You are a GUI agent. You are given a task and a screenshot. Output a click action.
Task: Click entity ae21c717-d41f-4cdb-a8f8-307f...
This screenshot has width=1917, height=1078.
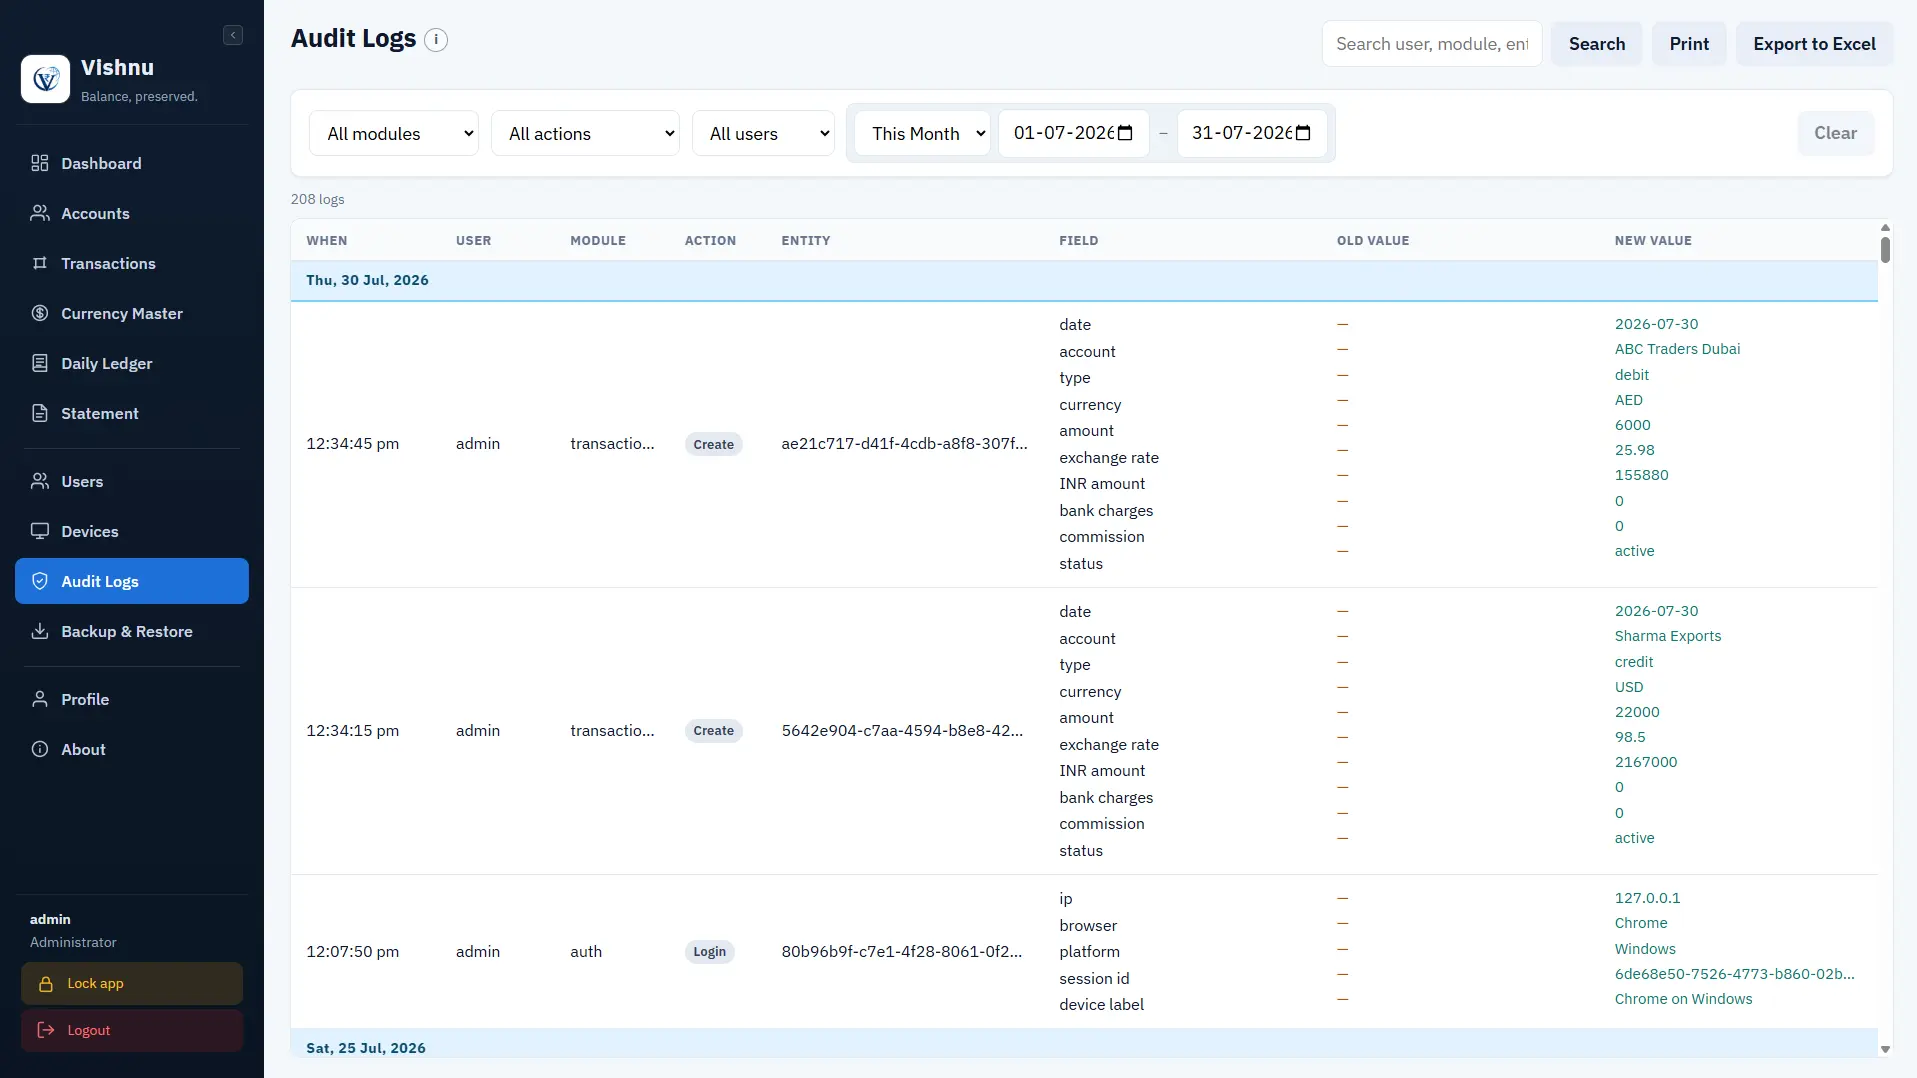[x=904, y=444]
